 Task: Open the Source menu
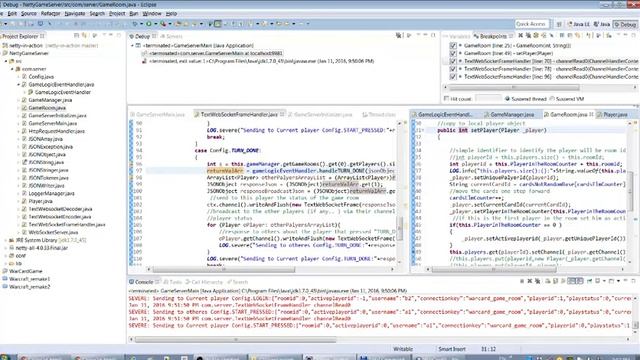pos(29,13)
